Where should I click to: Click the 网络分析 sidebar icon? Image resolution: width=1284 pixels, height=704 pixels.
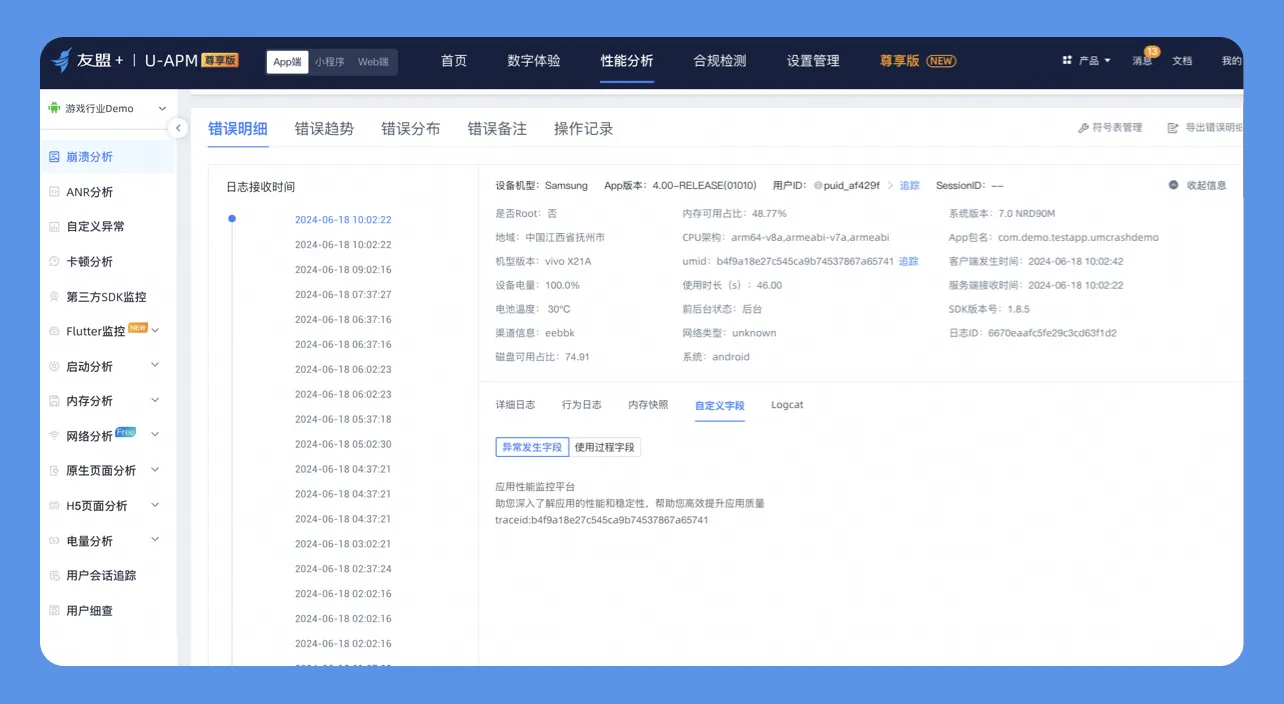coord(54,436)
